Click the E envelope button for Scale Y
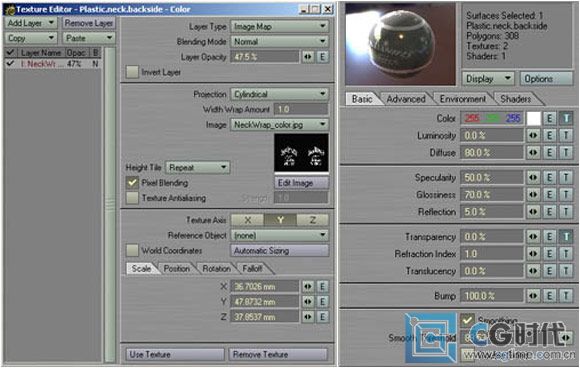Image resolution: width=580 pixels, height=368 pixels. click(322, 302)
